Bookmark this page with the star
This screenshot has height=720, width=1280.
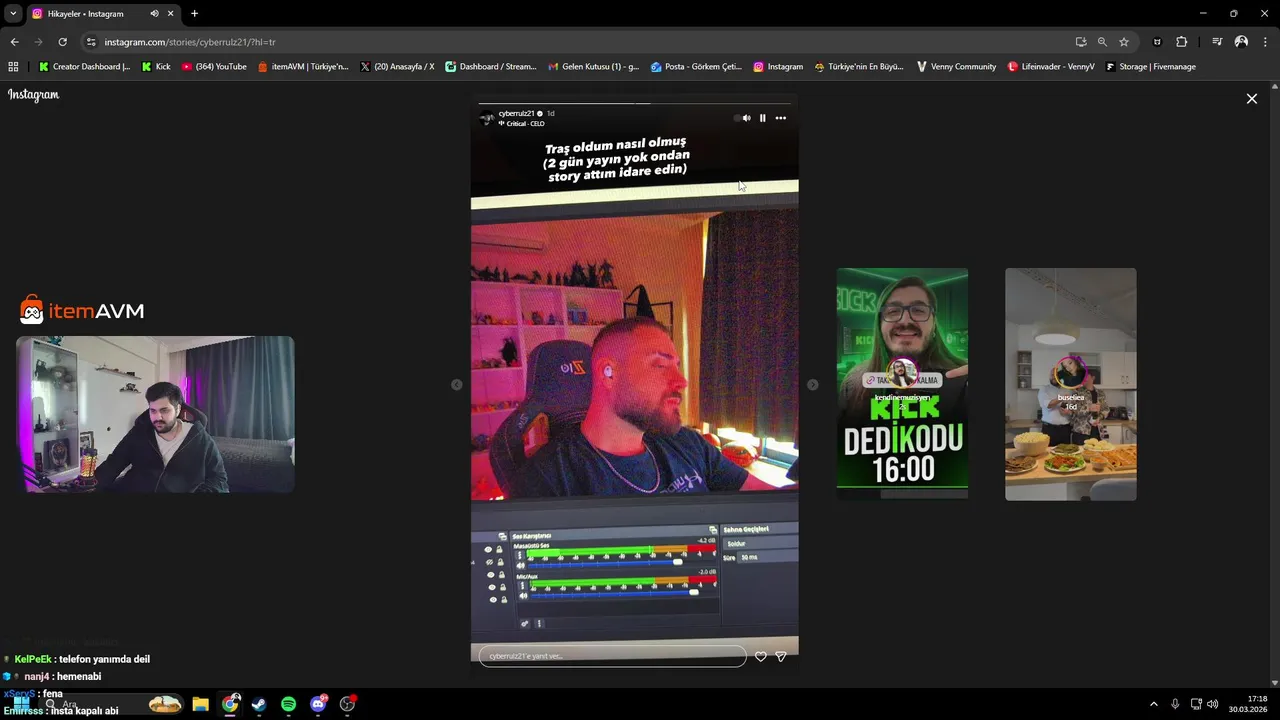click(x=1124, y=42)
